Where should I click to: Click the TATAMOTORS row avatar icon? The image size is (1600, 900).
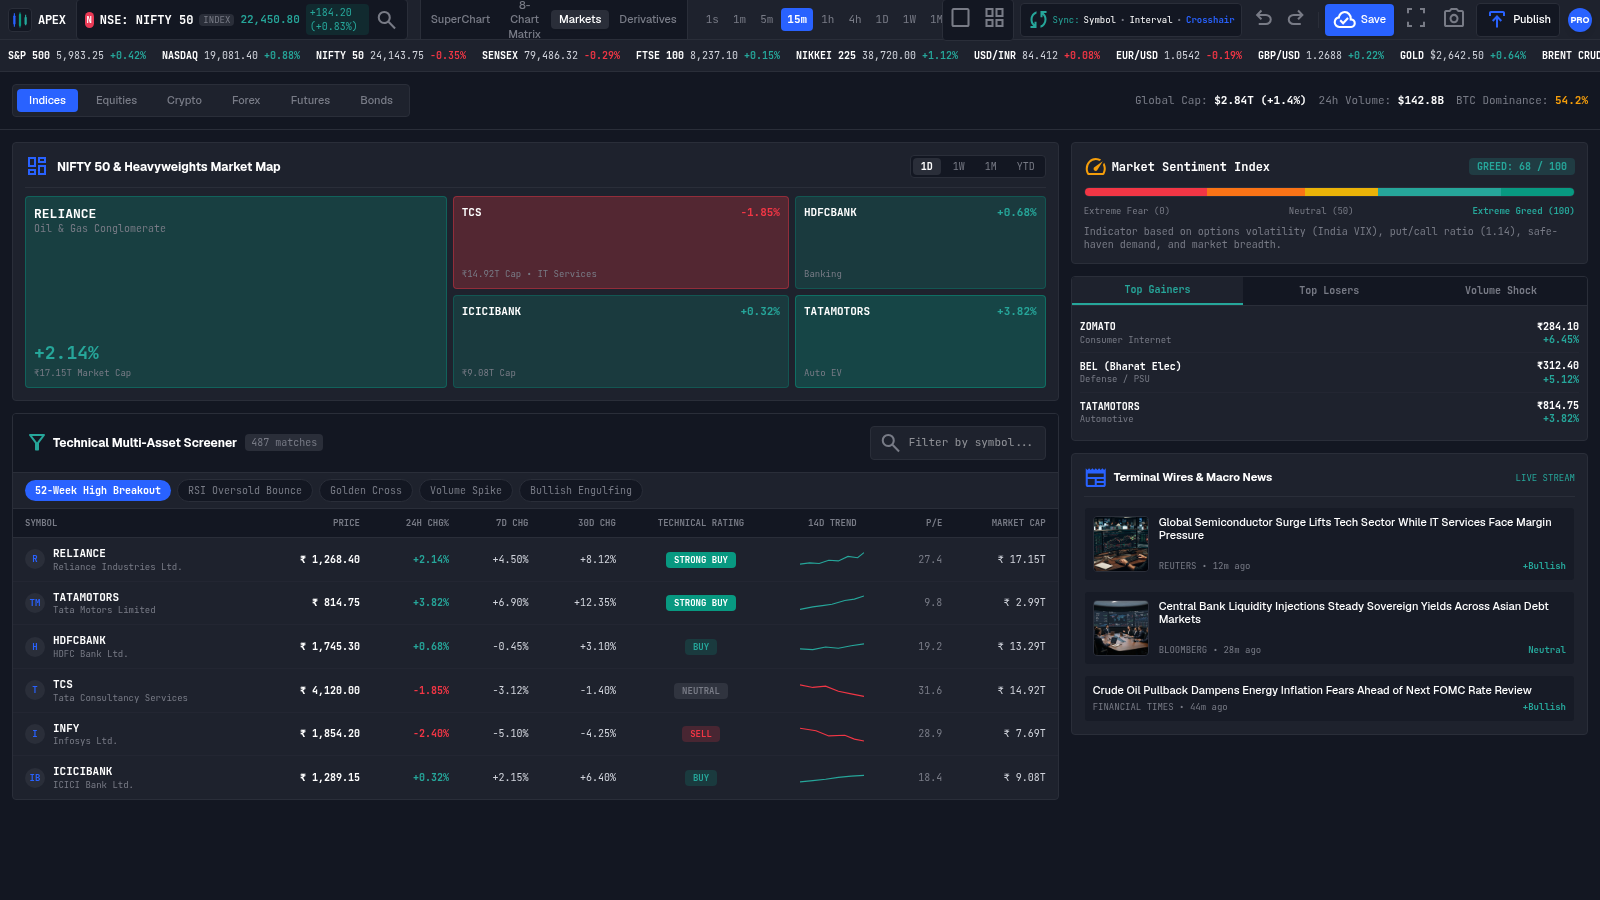[x=35, y=603]
